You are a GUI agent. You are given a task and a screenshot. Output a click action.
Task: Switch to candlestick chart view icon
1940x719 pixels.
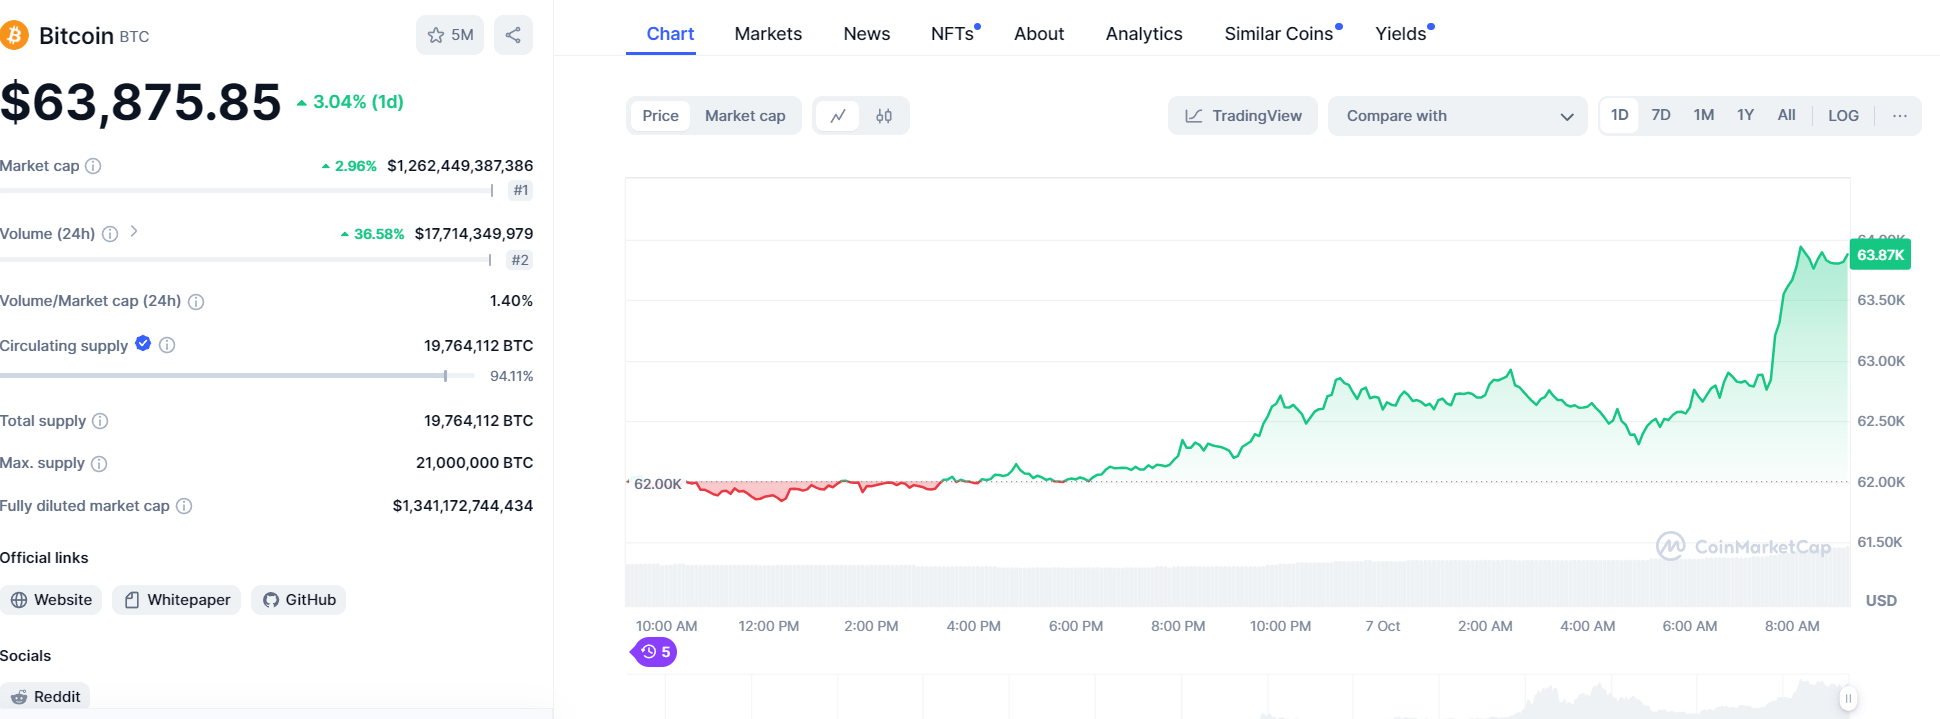click(x=884, y=116)
